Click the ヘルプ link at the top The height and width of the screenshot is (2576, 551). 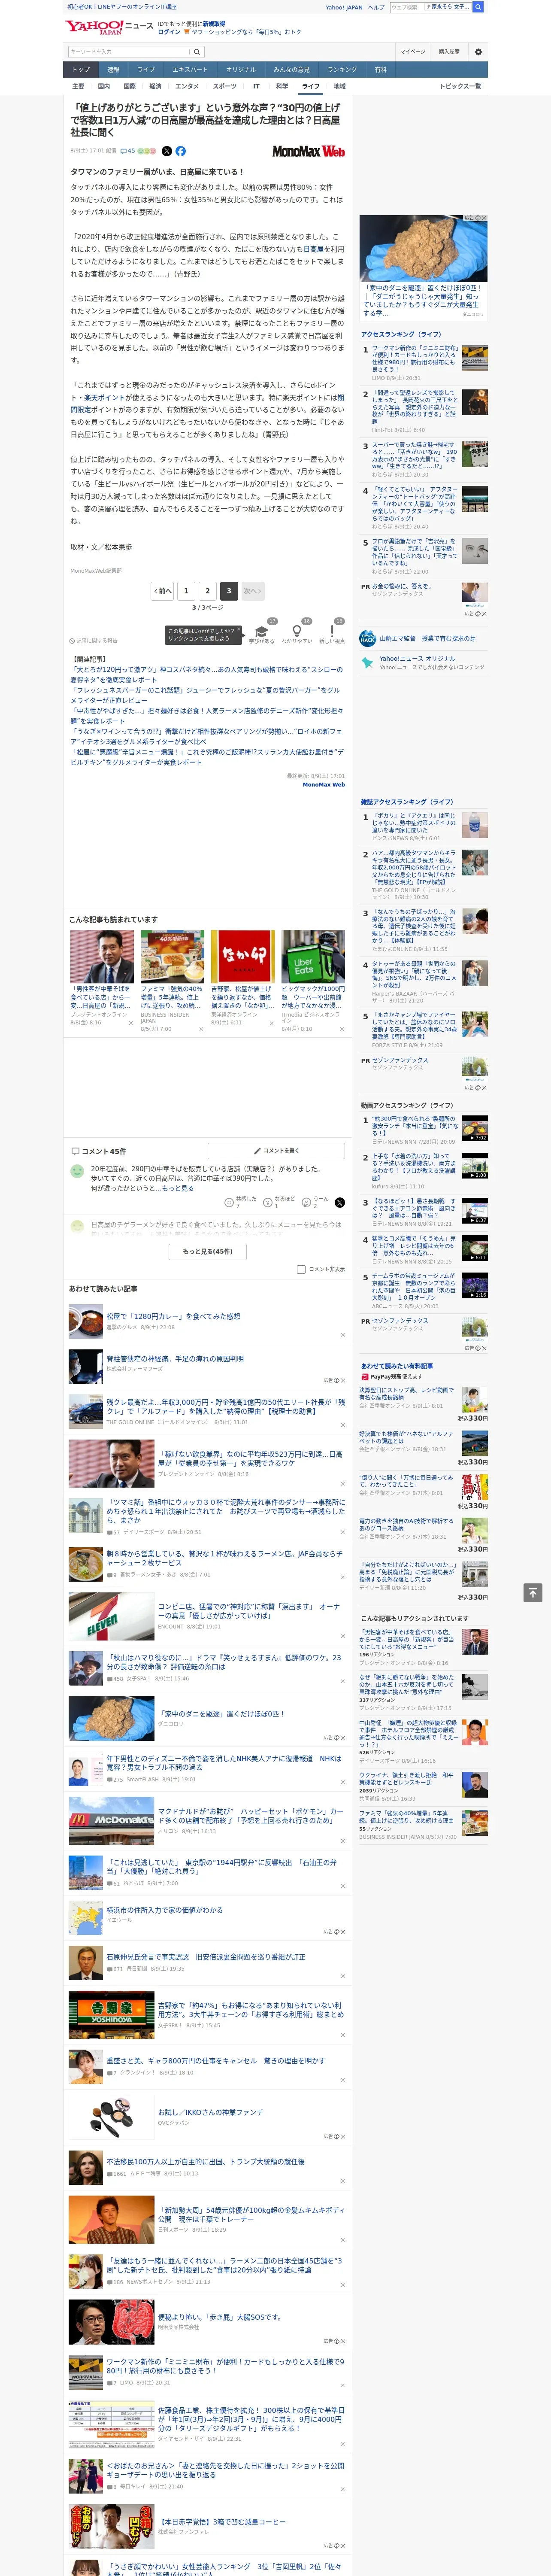(x=376, y=7)
